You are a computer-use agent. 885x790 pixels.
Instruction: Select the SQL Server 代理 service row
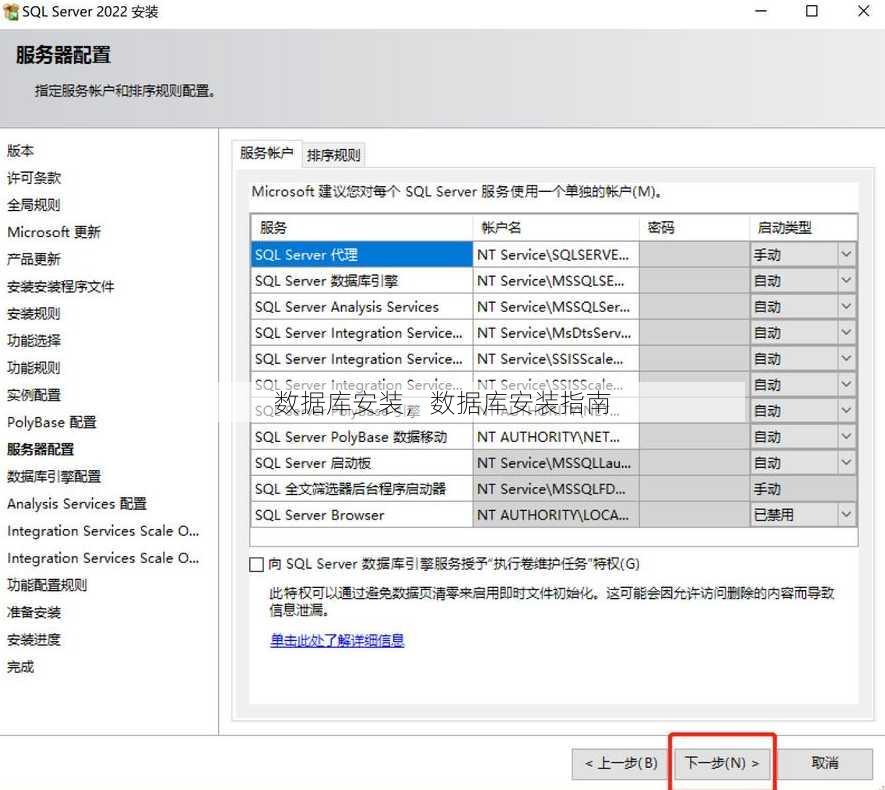[361, 254]
